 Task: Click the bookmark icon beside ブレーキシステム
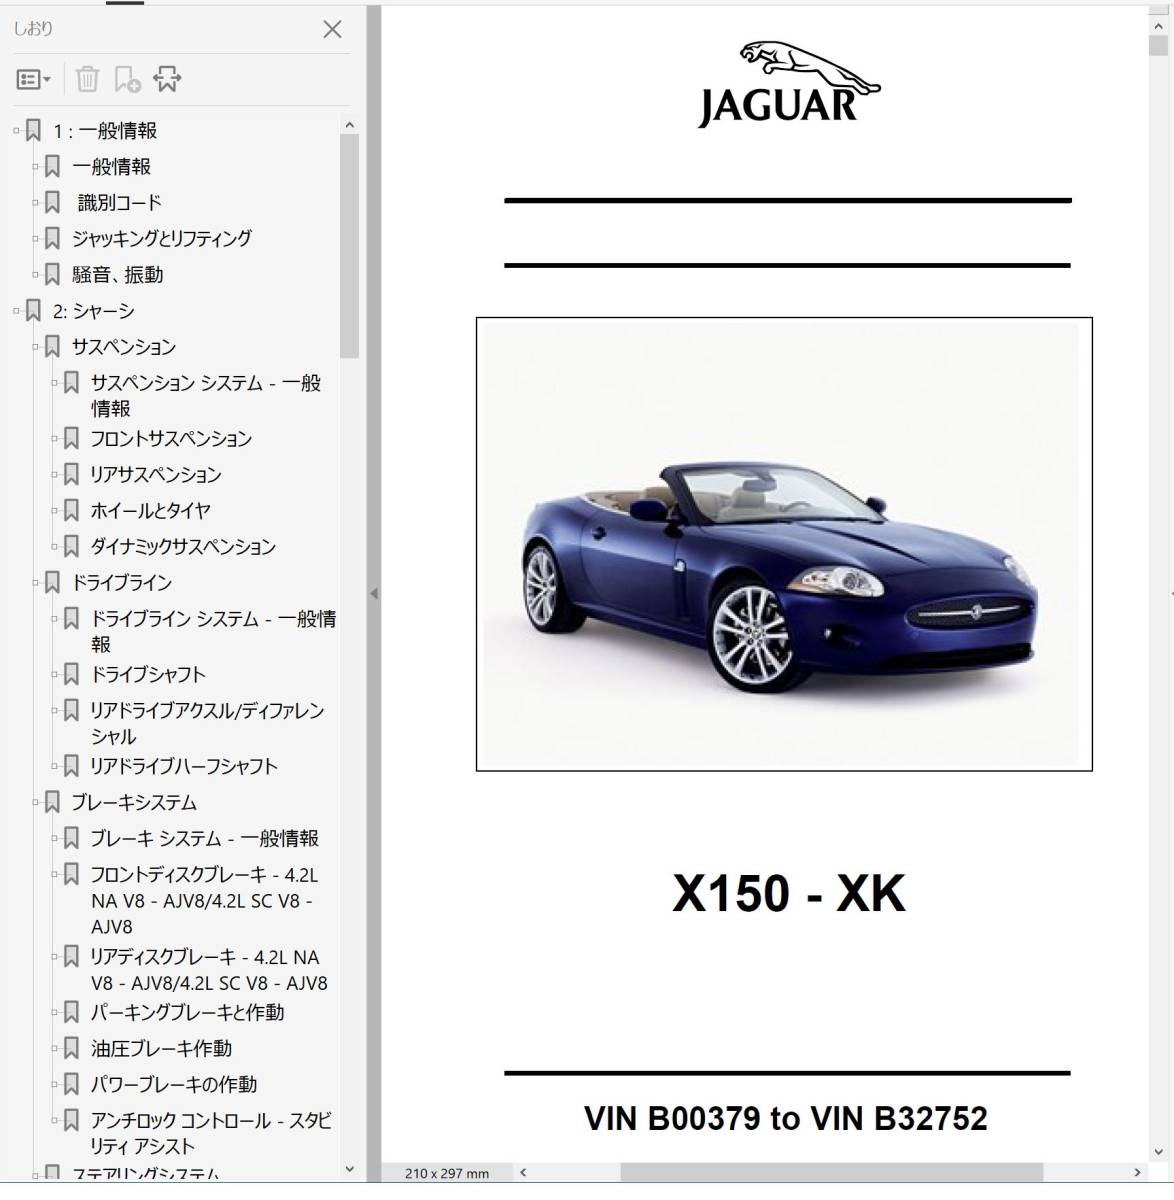(x=52, y=803)
